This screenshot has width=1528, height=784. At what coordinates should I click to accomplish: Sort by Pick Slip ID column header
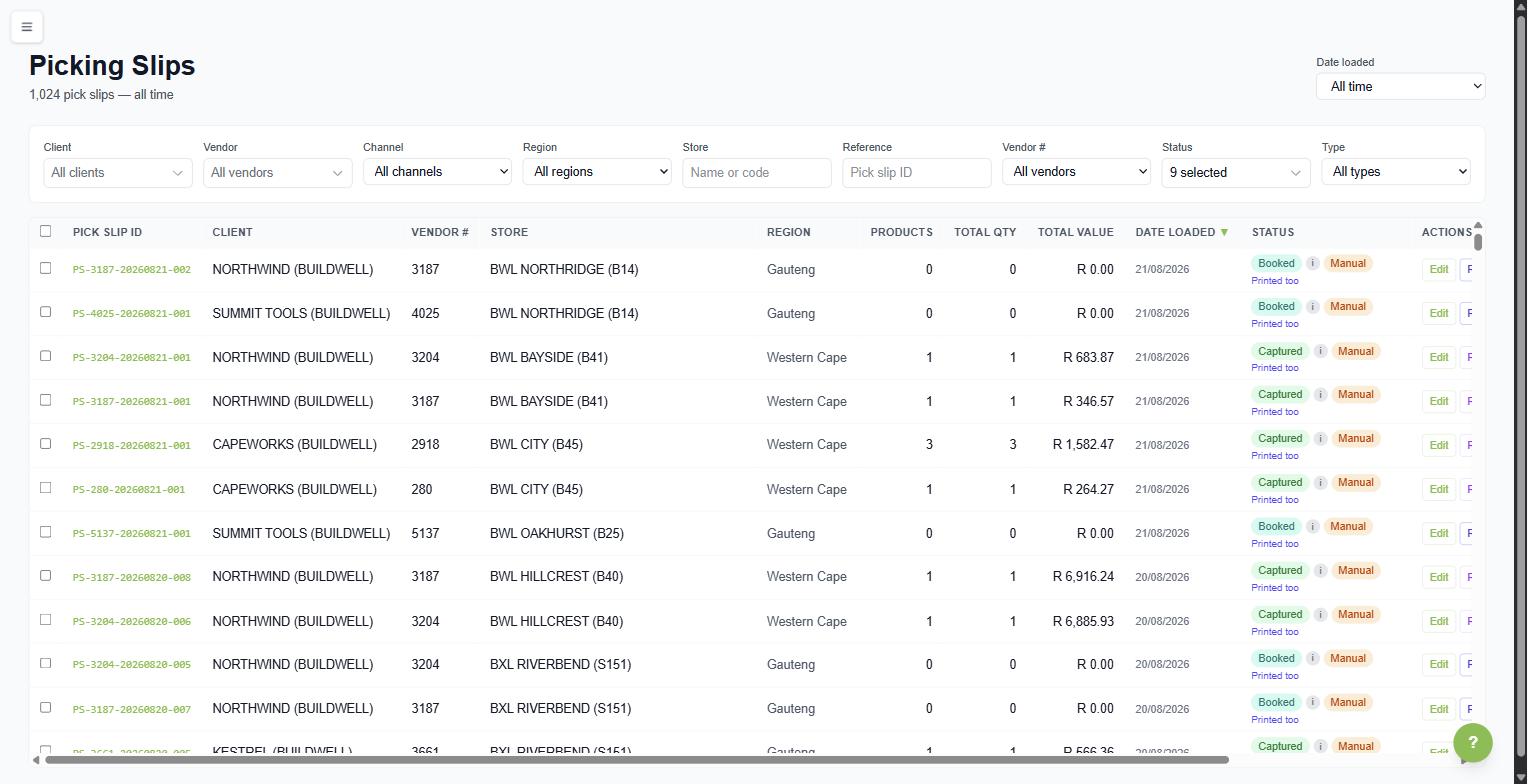(x=107, y=232)
